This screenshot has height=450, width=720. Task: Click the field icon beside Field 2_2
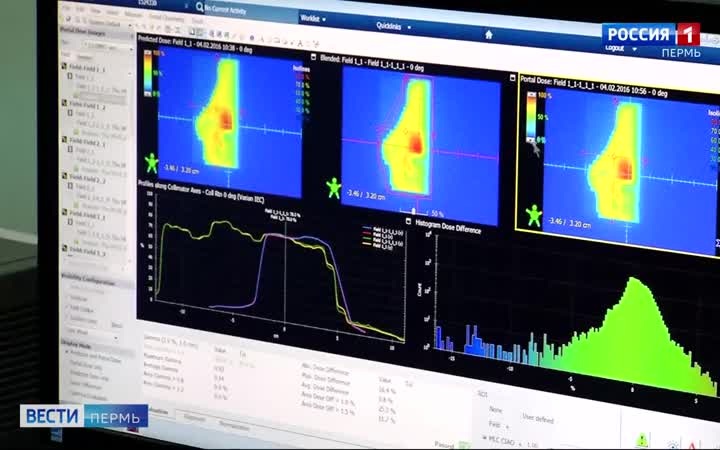(65, 176)
